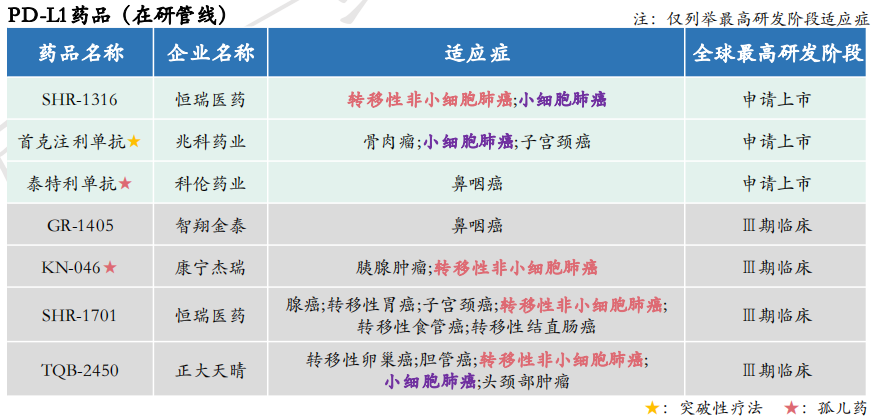The image size is (877, 420).
Task: Click the indication 转移性胃癌
Action: pos(371,305)
